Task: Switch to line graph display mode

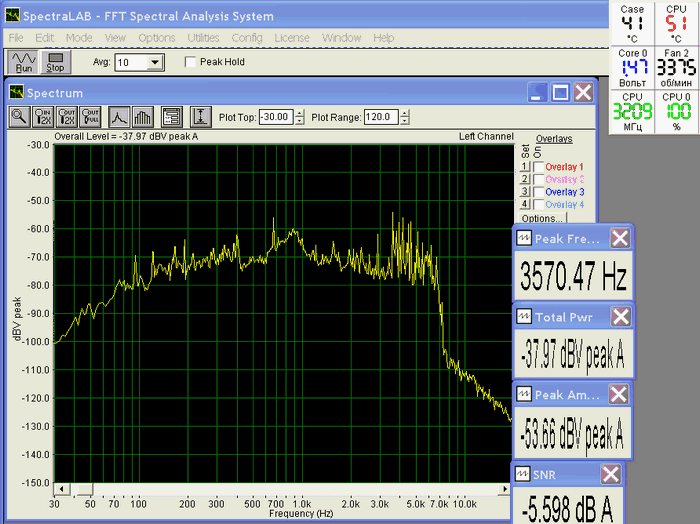Action: click(119, 116)
